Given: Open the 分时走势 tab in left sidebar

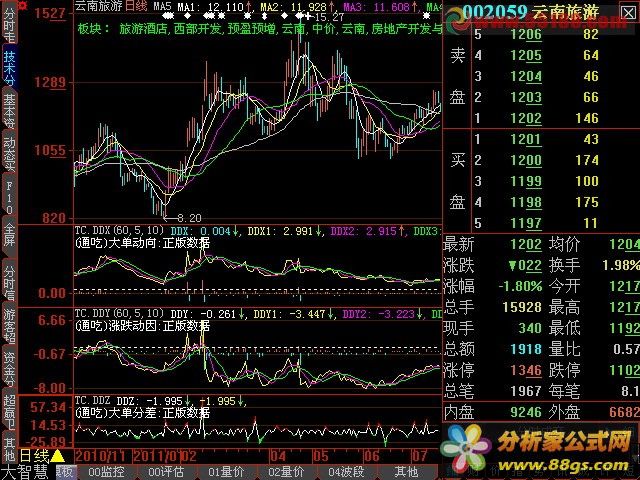Looking at the screenshot, I should coord(9,22).
